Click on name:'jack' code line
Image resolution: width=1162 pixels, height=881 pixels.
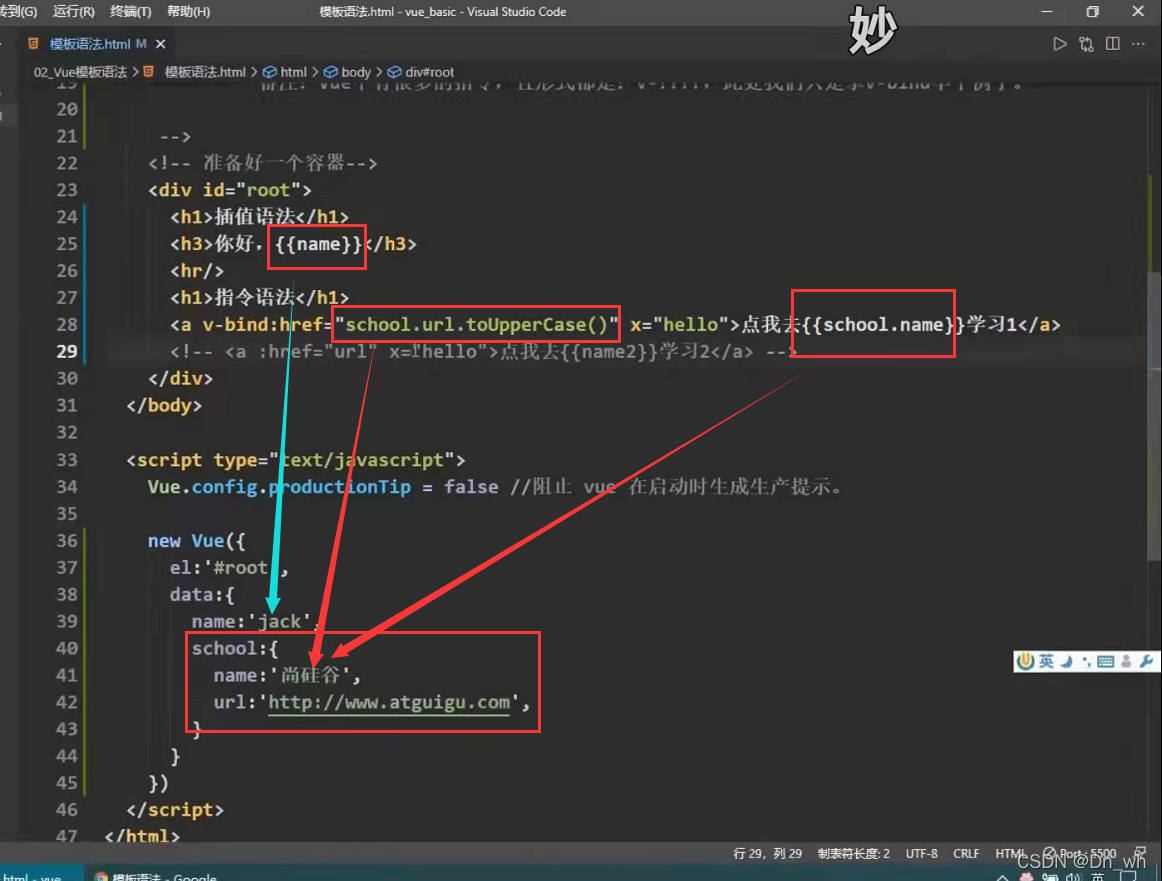click(x=256, y=621)
